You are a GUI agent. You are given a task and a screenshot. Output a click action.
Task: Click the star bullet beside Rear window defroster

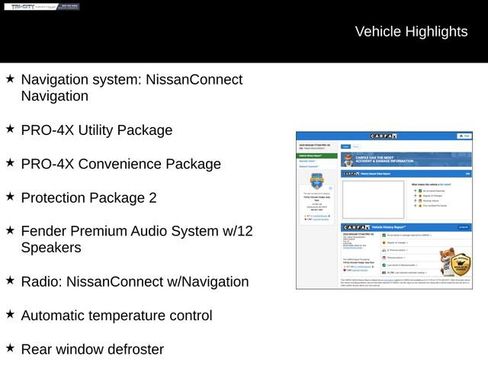coord(10,348)
